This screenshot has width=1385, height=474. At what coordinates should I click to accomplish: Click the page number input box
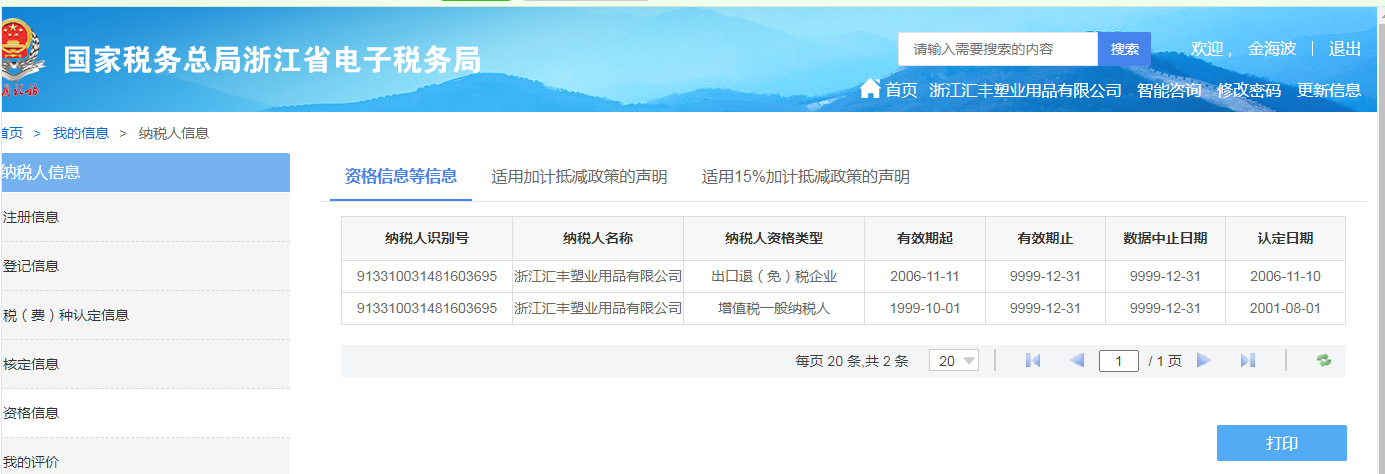pos(1118,361)
